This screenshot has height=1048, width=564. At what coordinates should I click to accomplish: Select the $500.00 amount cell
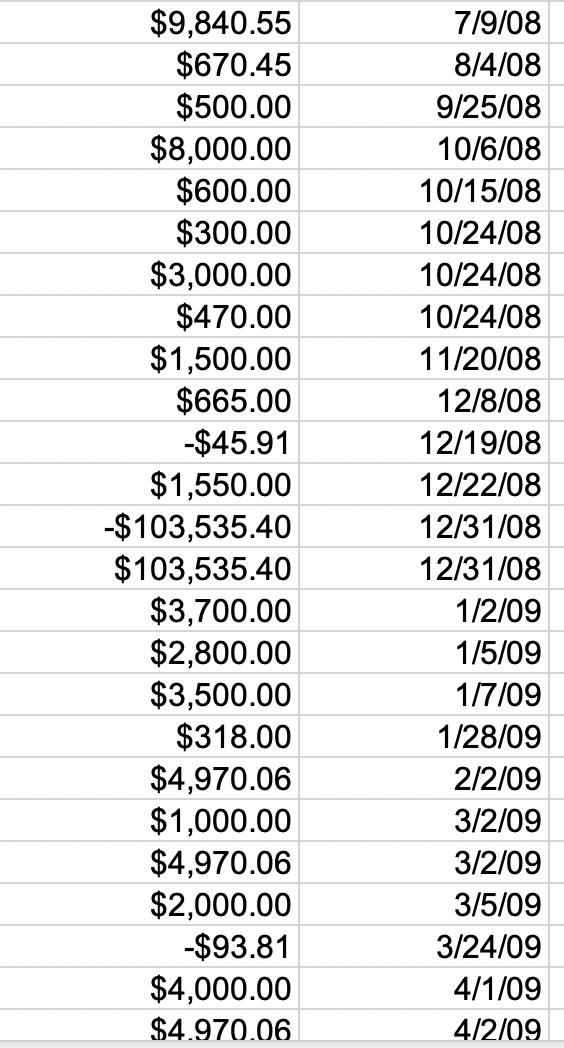pyautogui.click(x=149, y=106)
